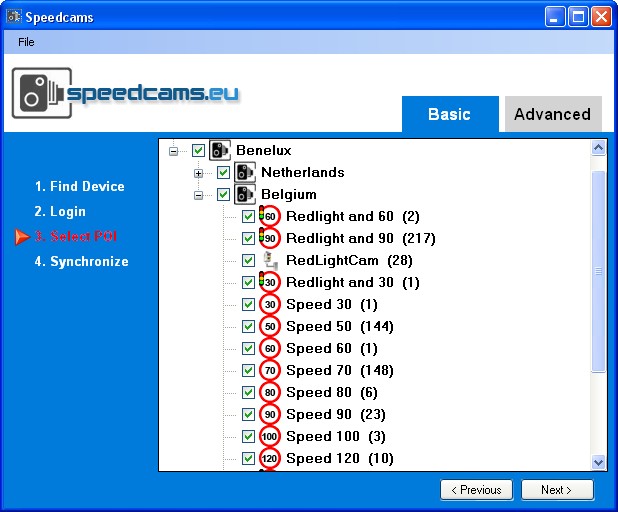Click the Speed 120 sign icon
Viewport: 618px width, 512px height.
(x=270, y=458)
